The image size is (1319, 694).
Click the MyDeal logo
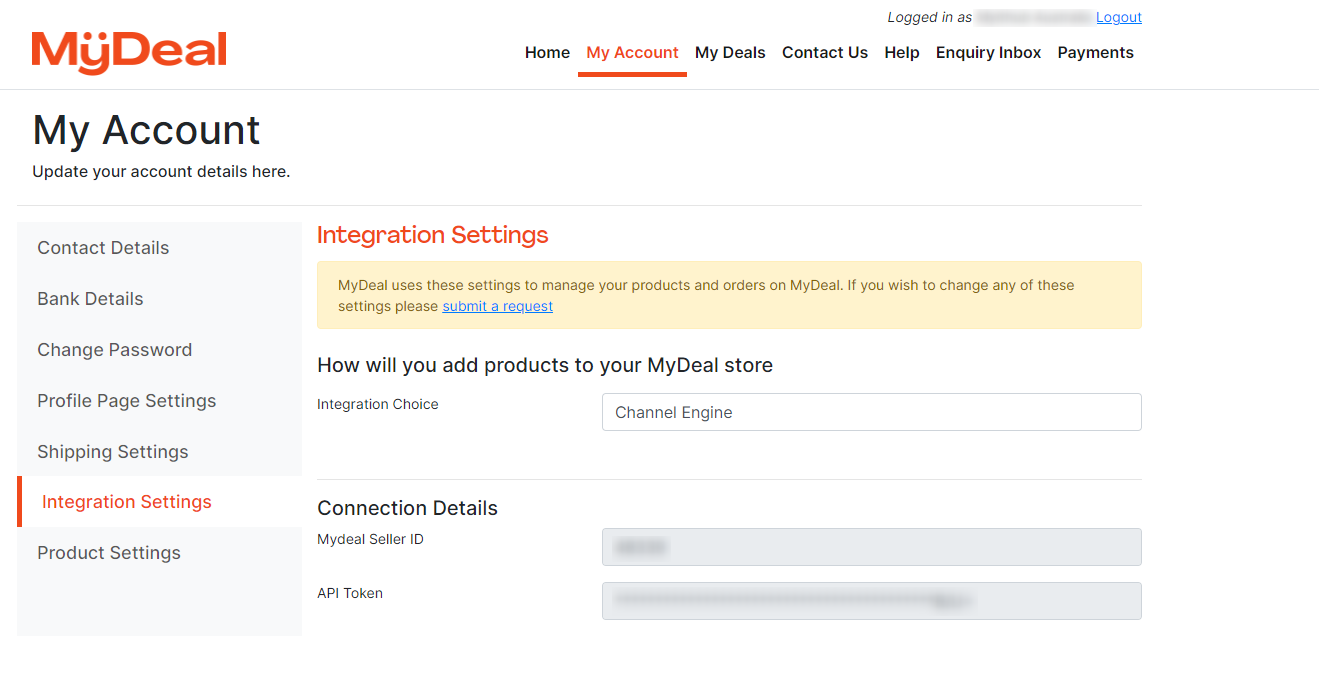[129, 53]
